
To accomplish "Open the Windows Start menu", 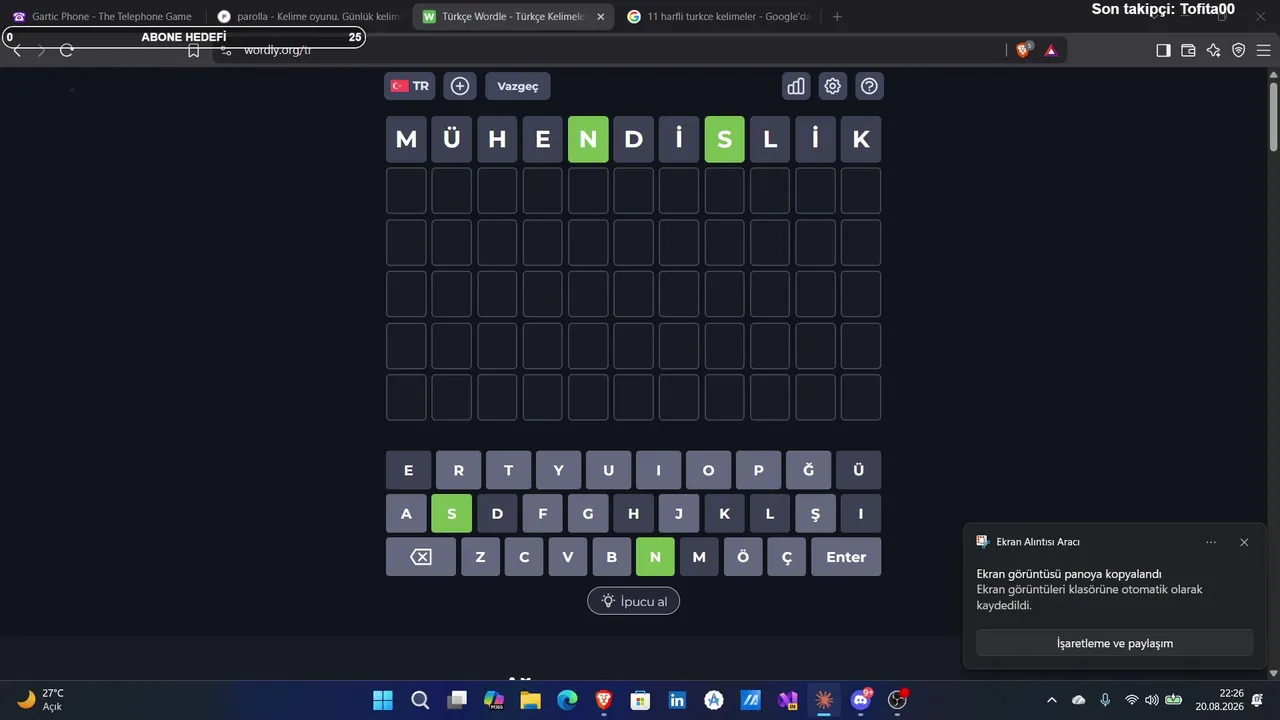I will [383, 700].
